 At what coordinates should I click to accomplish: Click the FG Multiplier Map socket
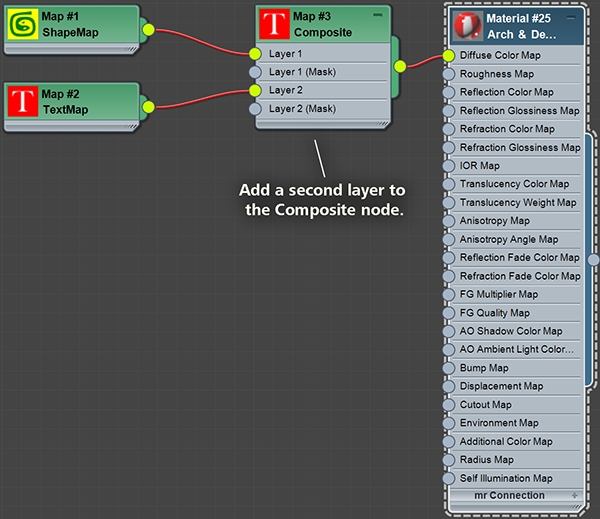[449, 294]
